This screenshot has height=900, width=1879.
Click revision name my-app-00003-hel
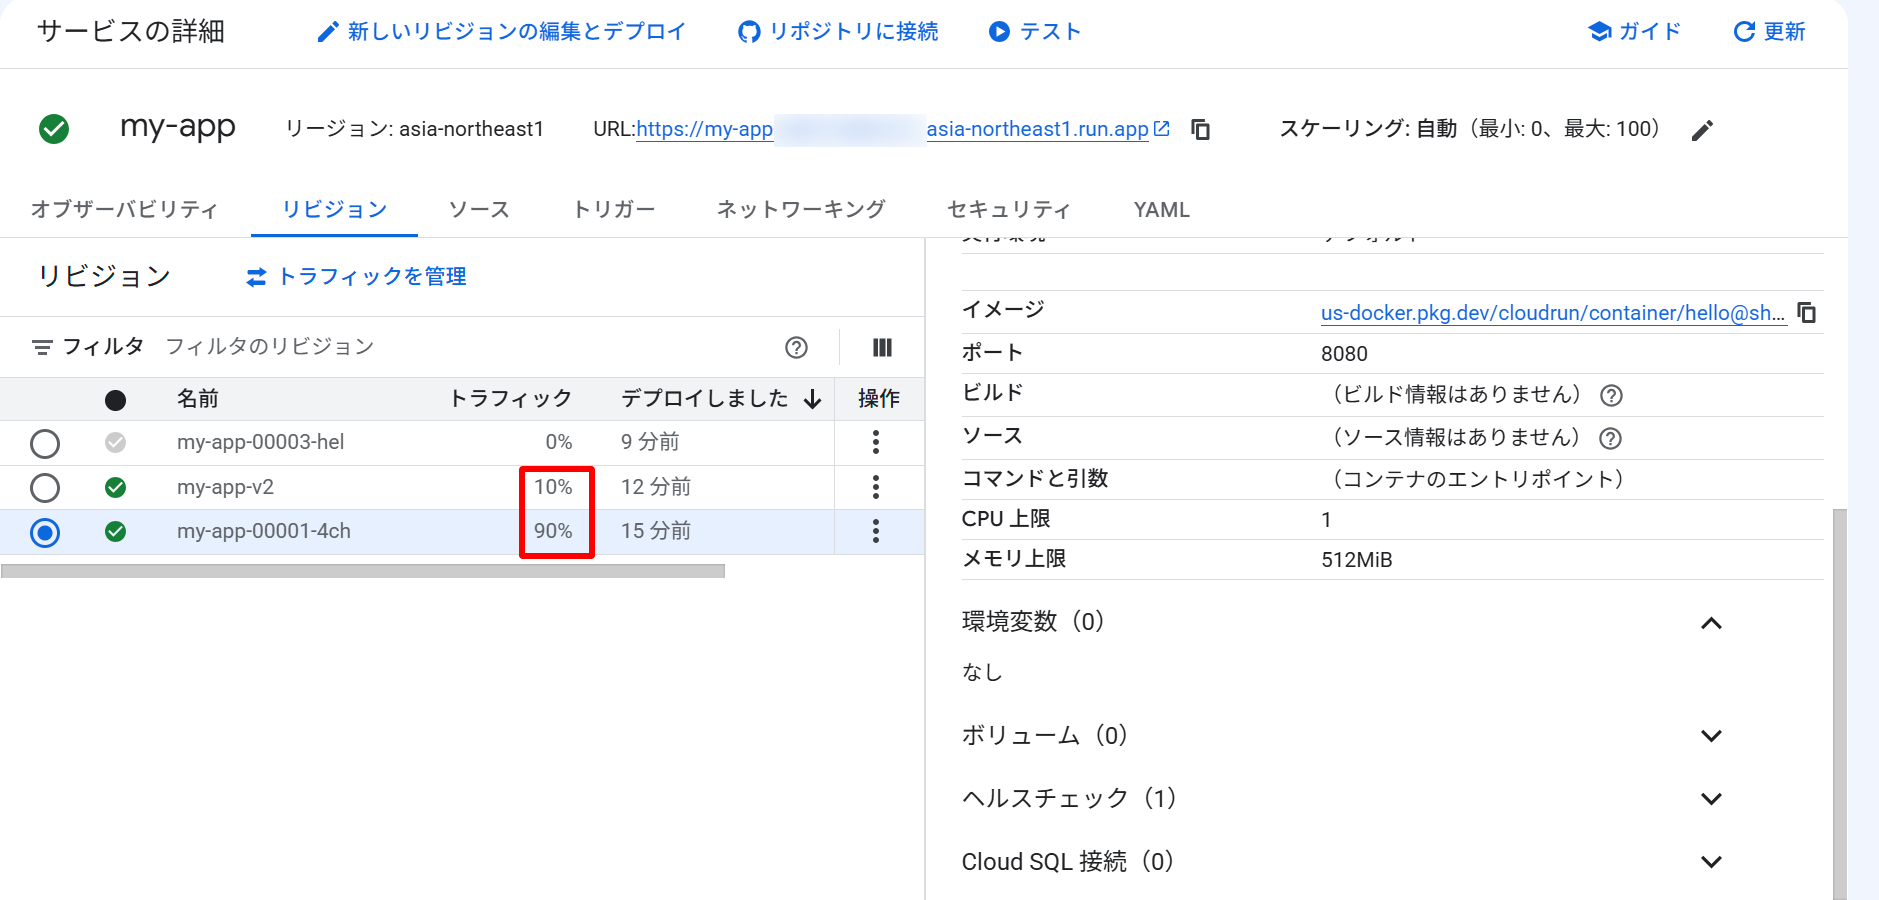pos(261,442)
